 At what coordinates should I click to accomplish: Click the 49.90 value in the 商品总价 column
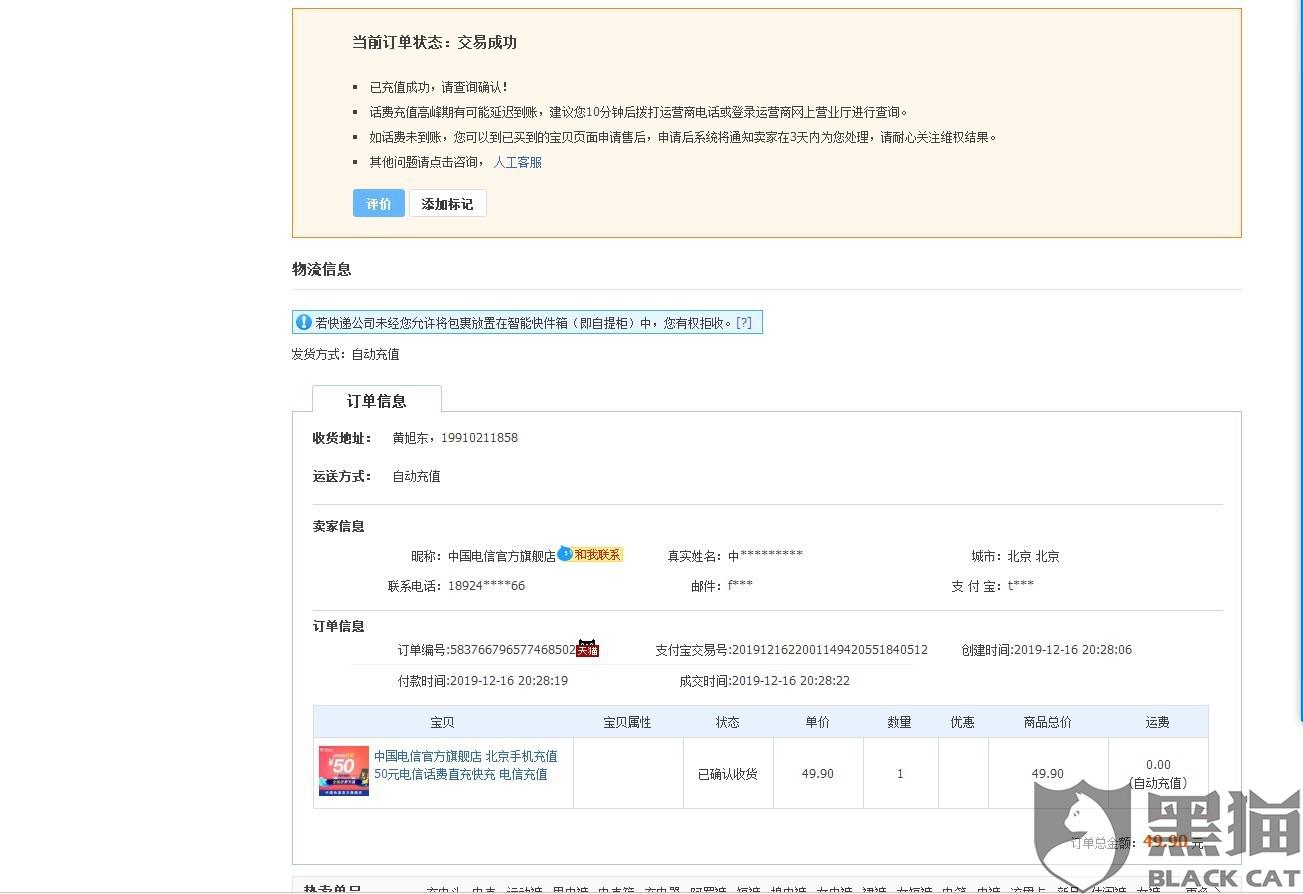click(1047, 774)
